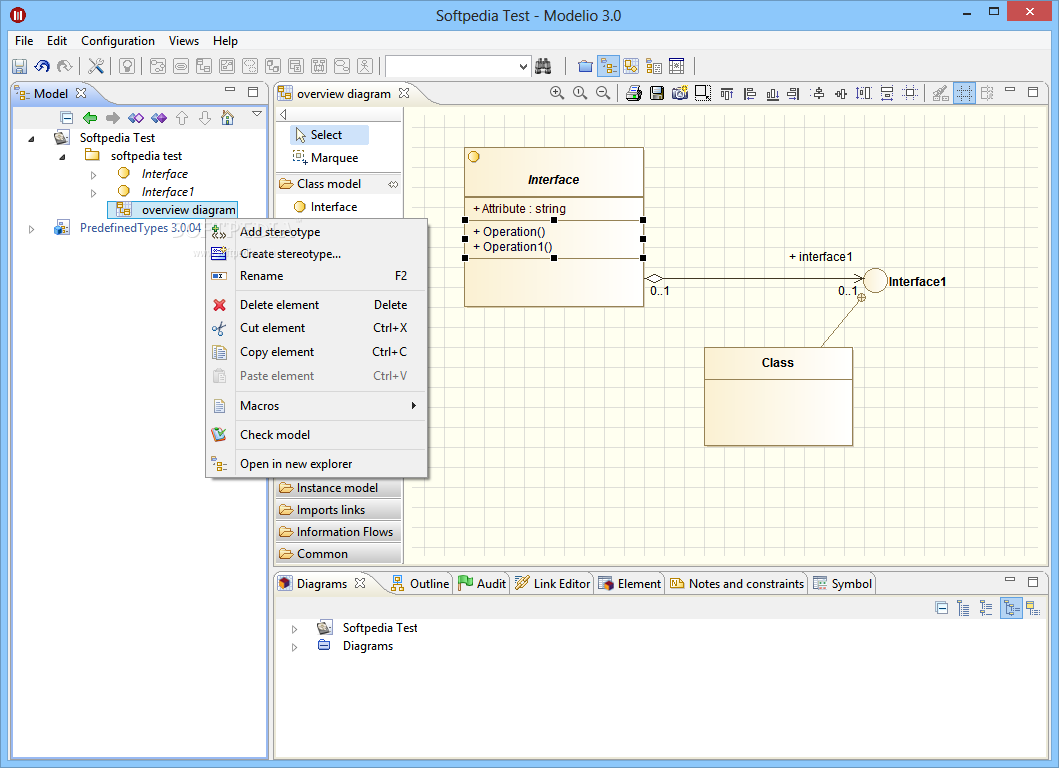Click align right icon in diagram toolbar
This screenshot has width=1059, height=768.
coord(794,93)
